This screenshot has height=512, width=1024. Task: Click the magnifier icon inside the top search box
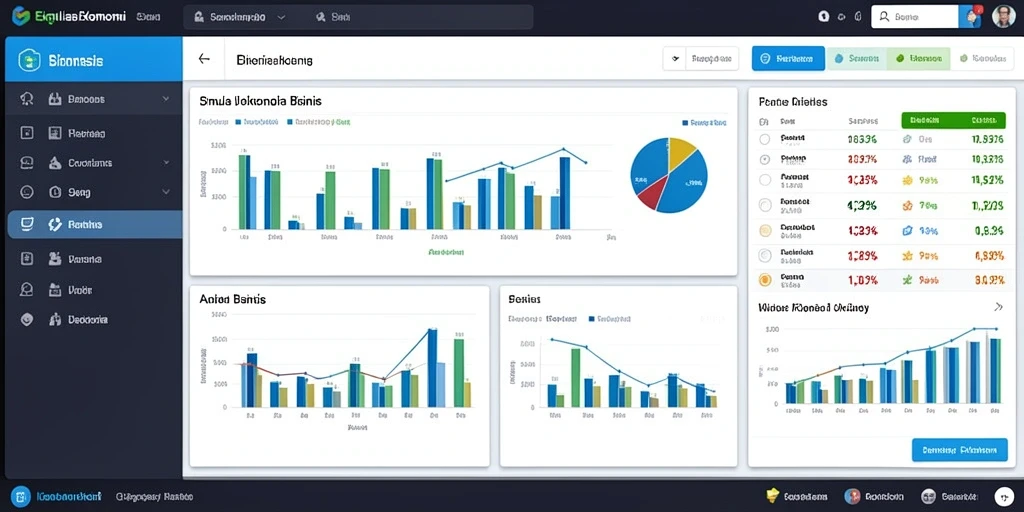(x=884, y=17)
